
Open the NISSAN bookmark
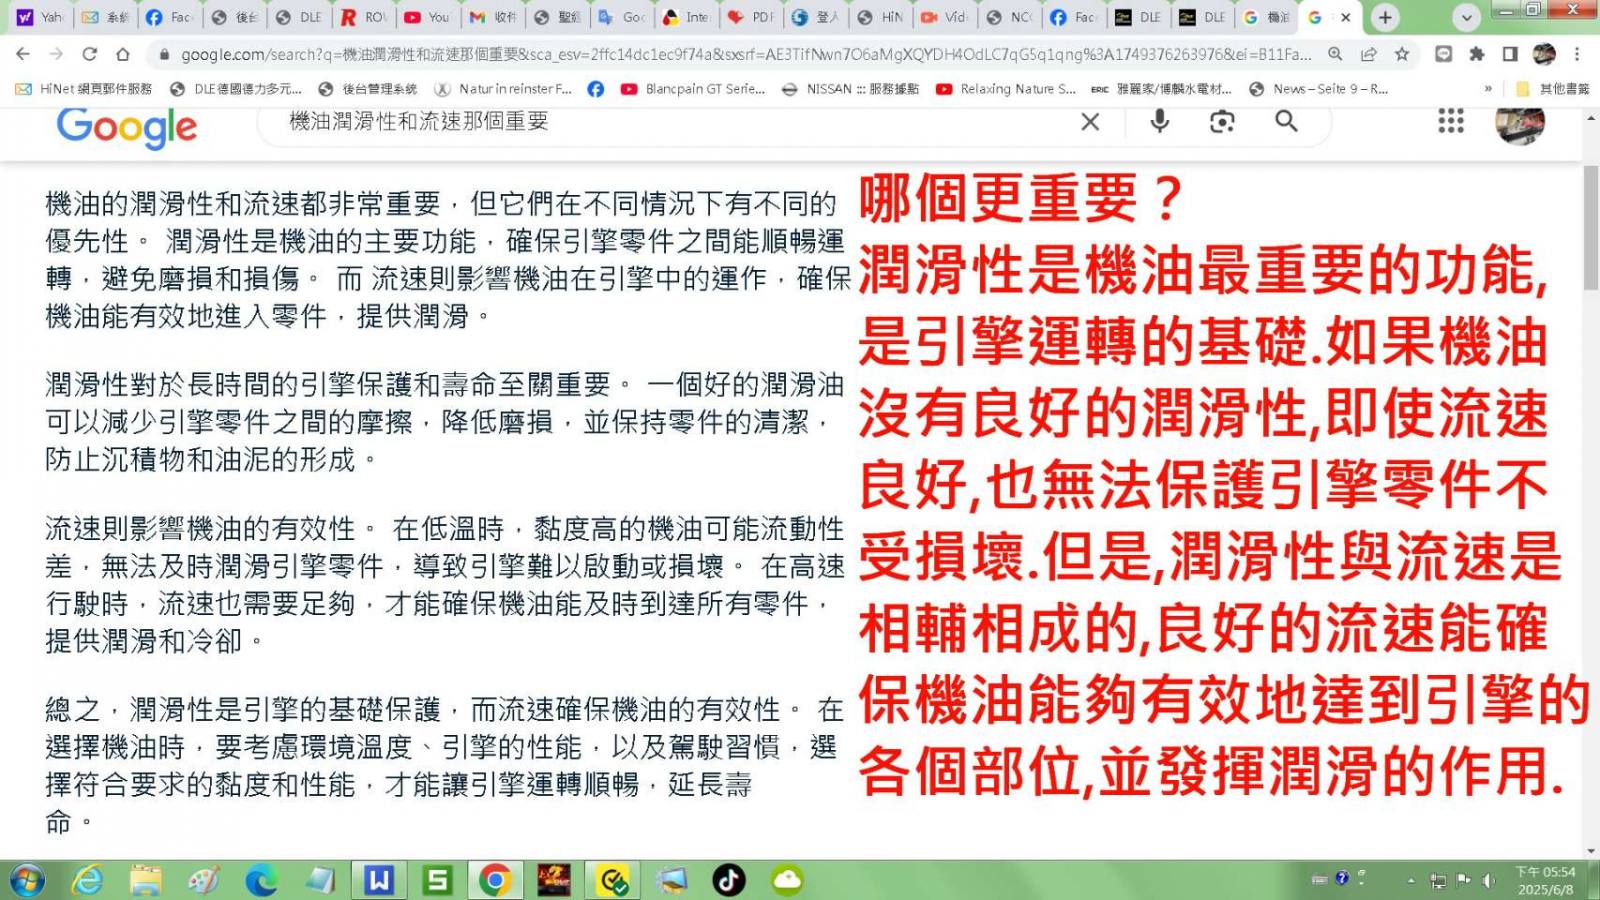tap(850, 89)
